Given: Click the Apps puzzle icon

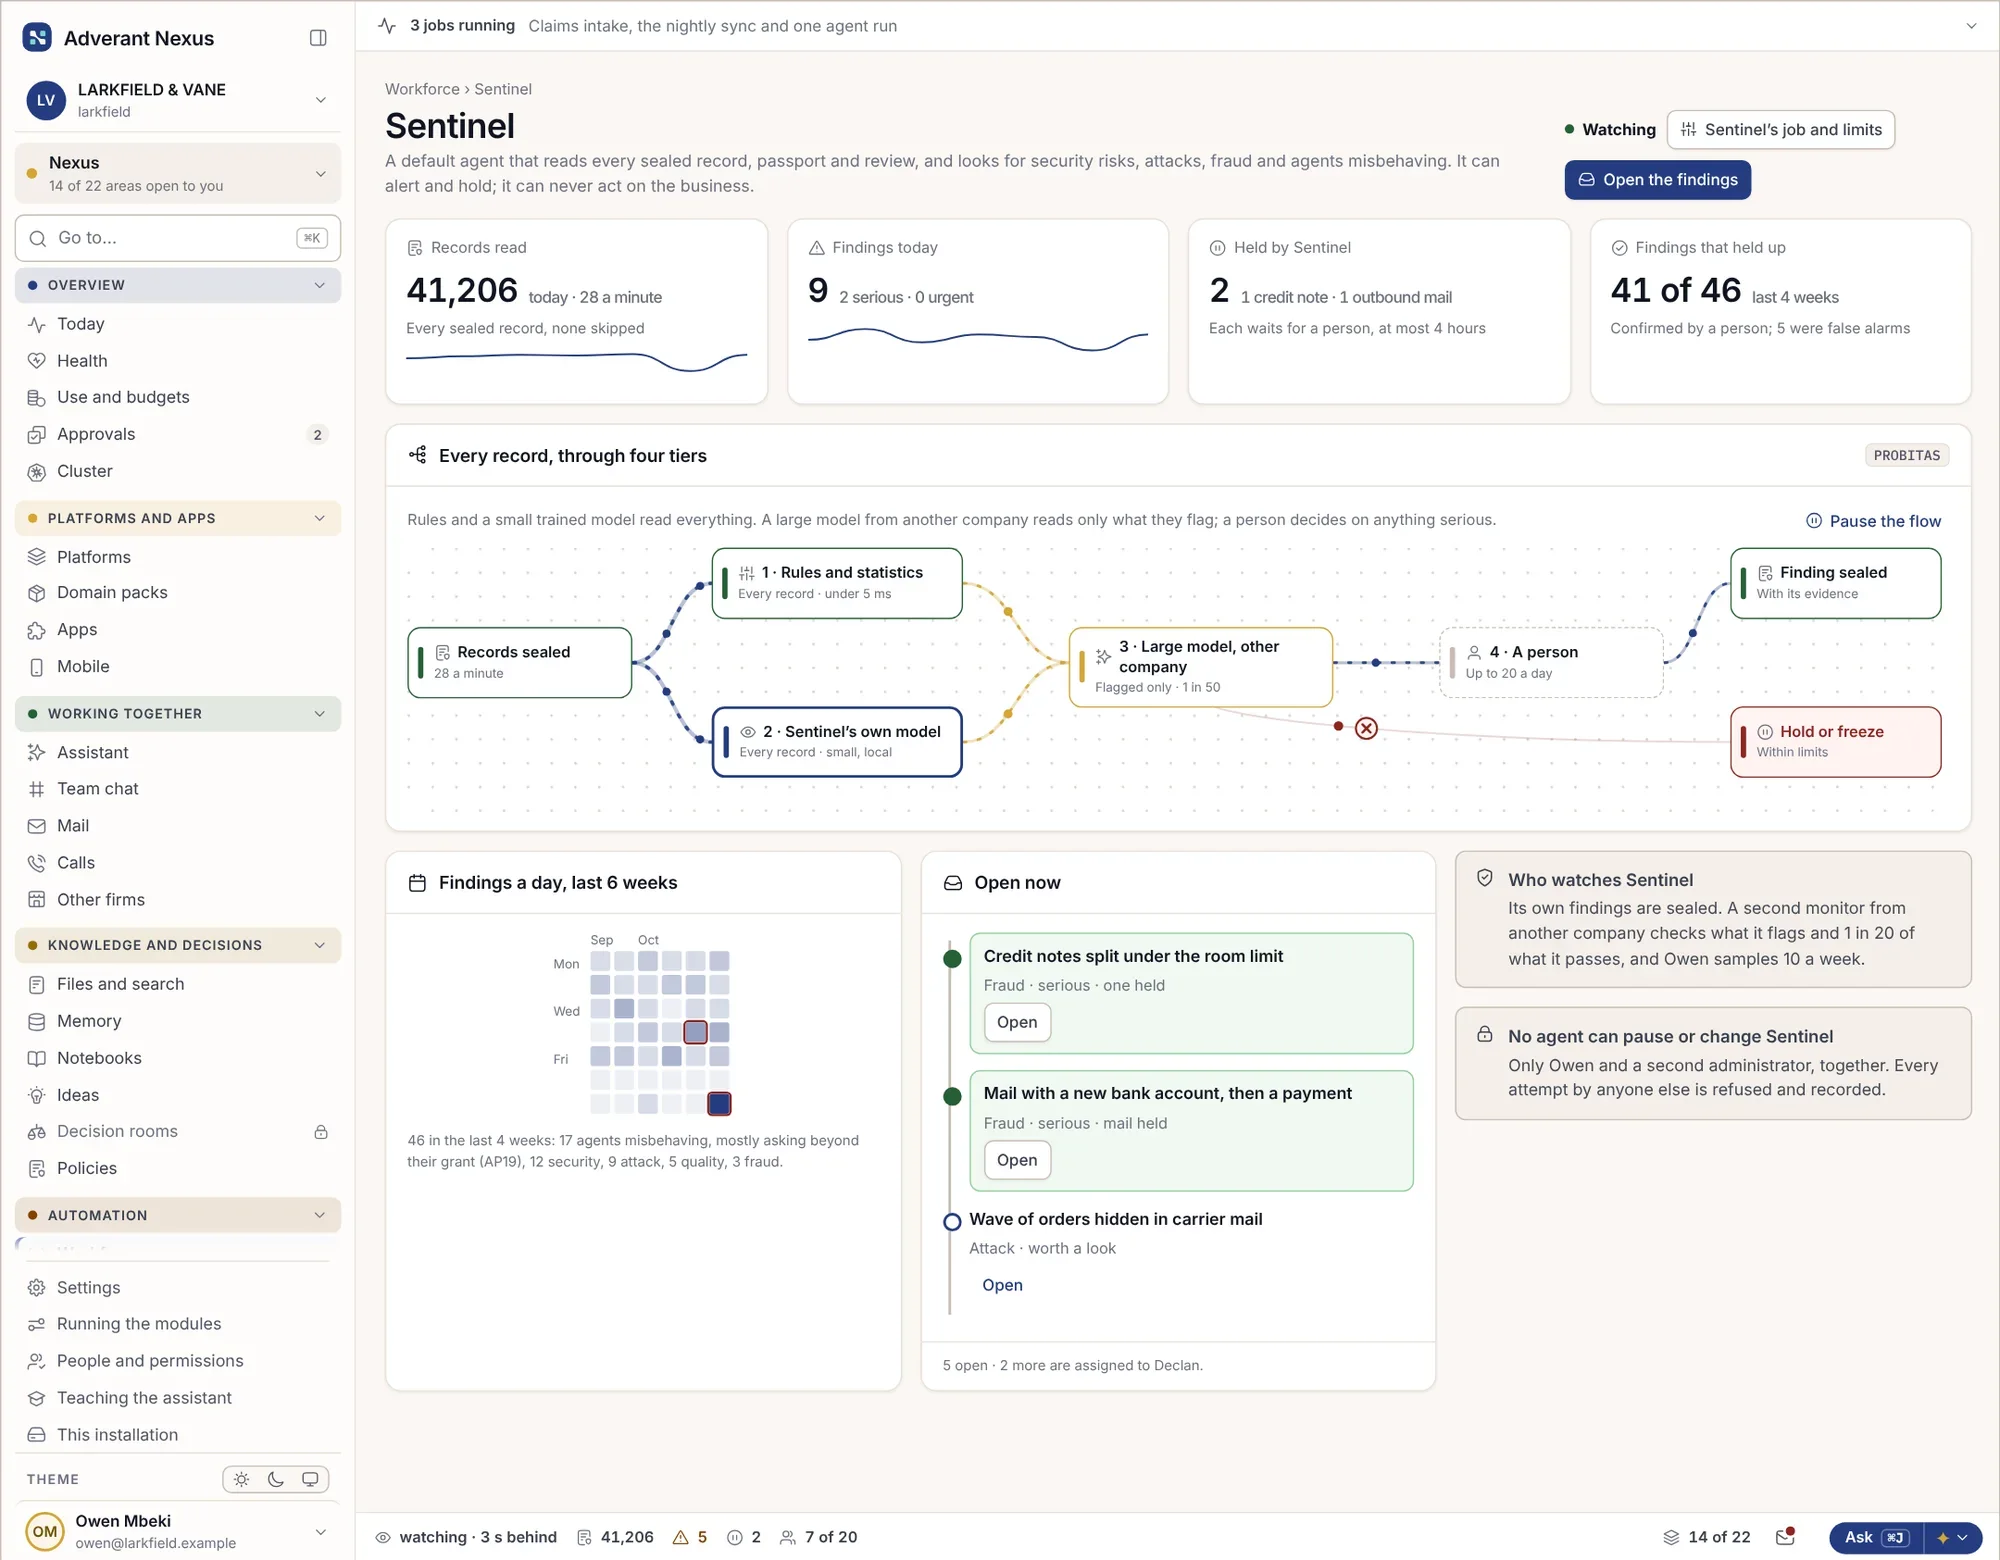Looking at the screenshot, I should [x=37, y=630].
